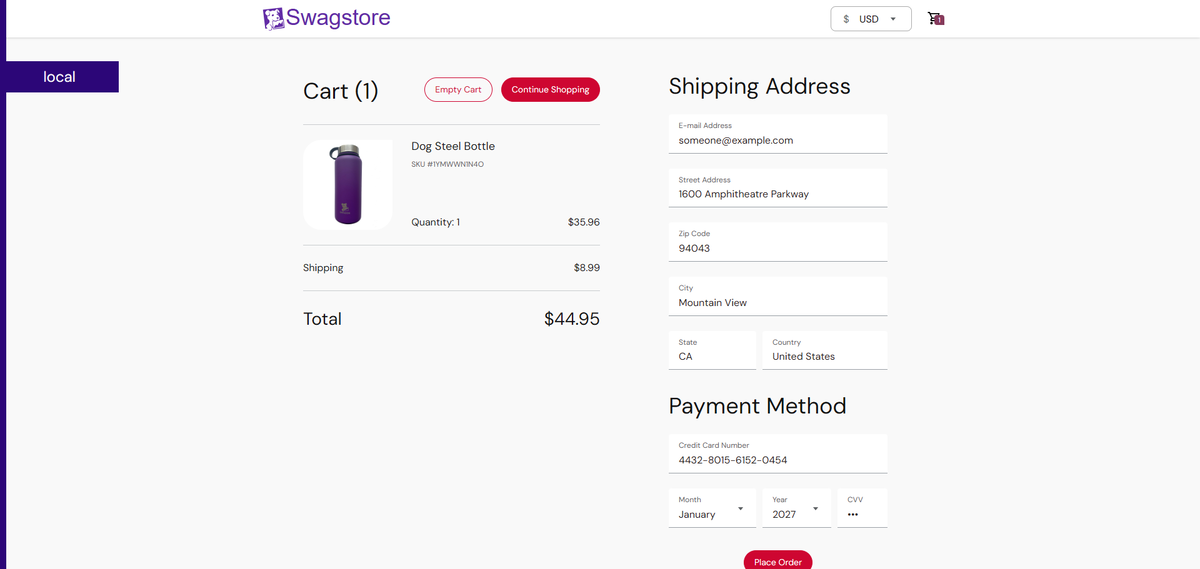Click the local environment label
This screenshot has width=1200, height=569.
60,77
